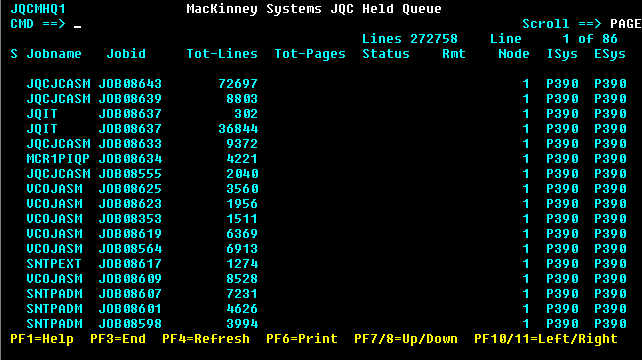The image size is (642, 360).
Task: Click the JQCMHQ1 panel identifier
Action: (38, 9)
